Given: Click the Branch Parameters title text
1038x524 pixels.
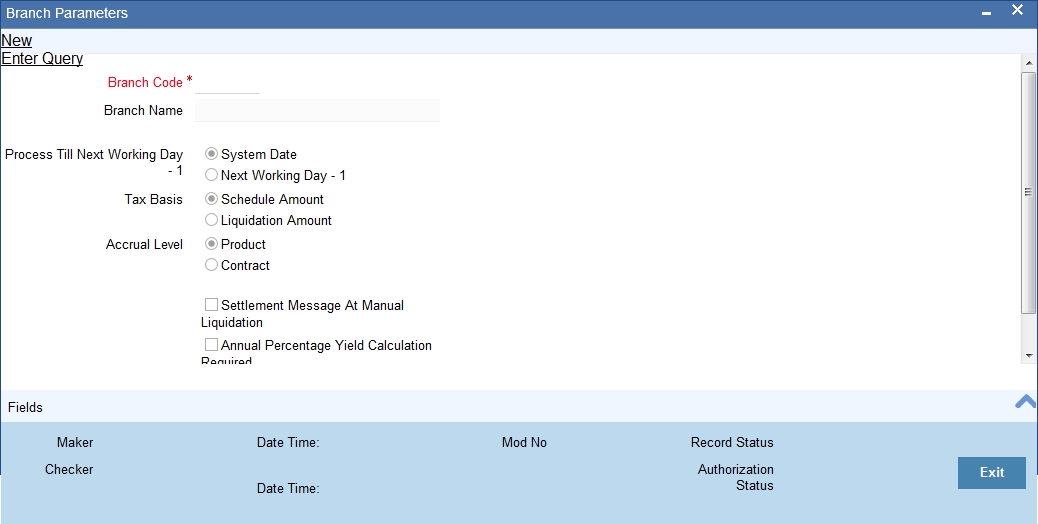Looking at the screenshot, I should [x=67, y=13].
